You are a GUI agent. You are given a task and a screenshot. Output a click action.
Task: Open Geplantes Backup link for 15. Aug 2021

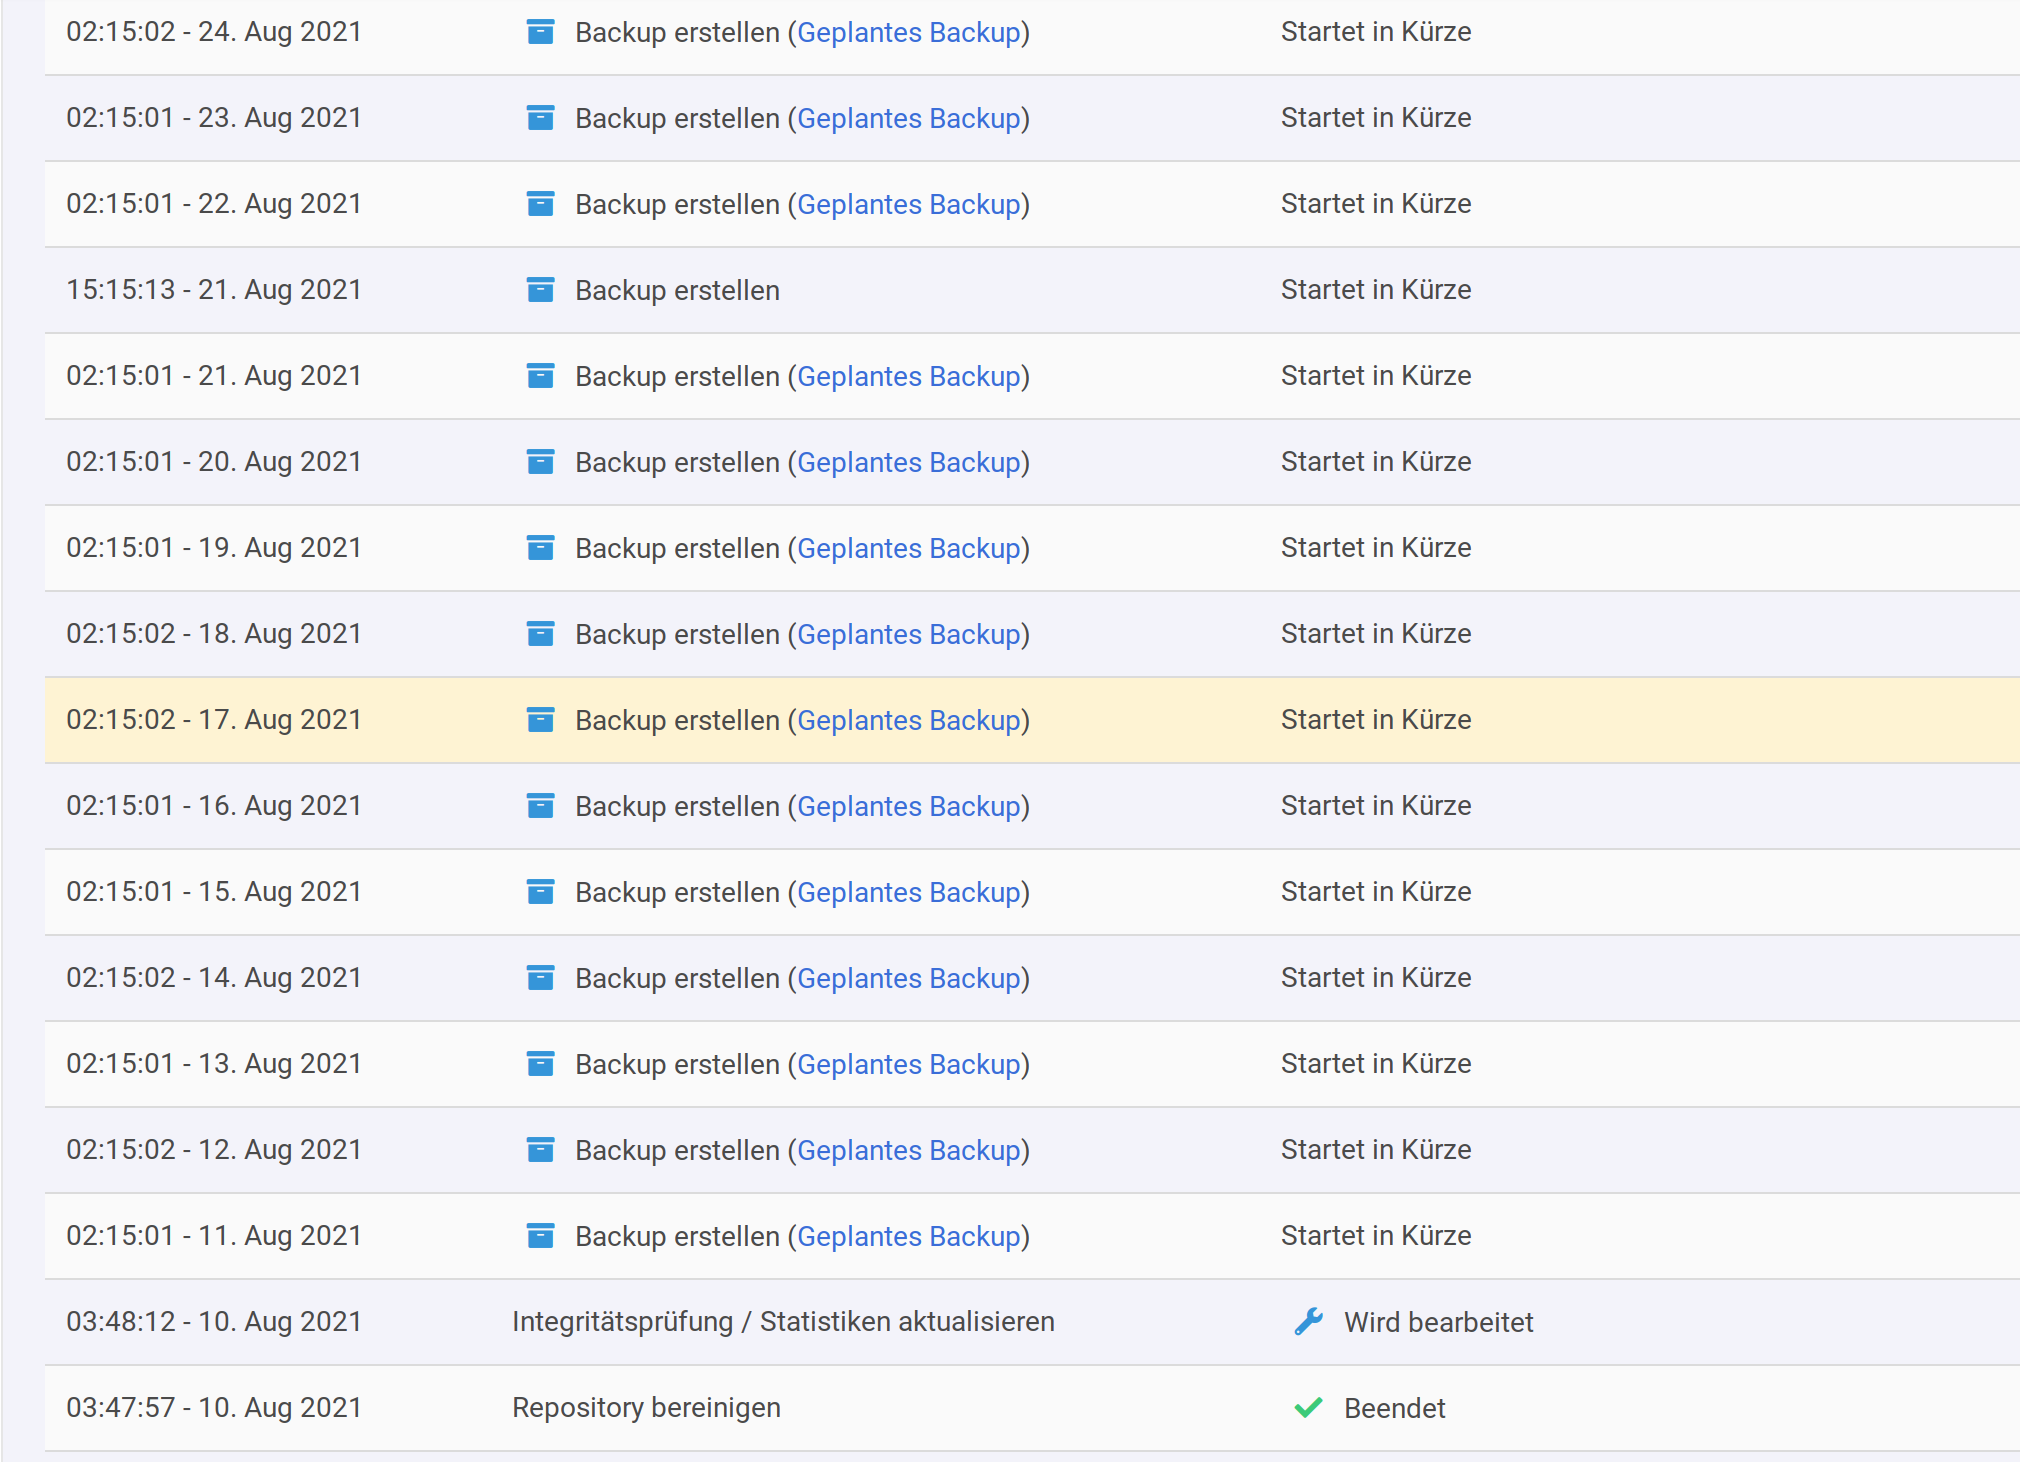point(908,892)
